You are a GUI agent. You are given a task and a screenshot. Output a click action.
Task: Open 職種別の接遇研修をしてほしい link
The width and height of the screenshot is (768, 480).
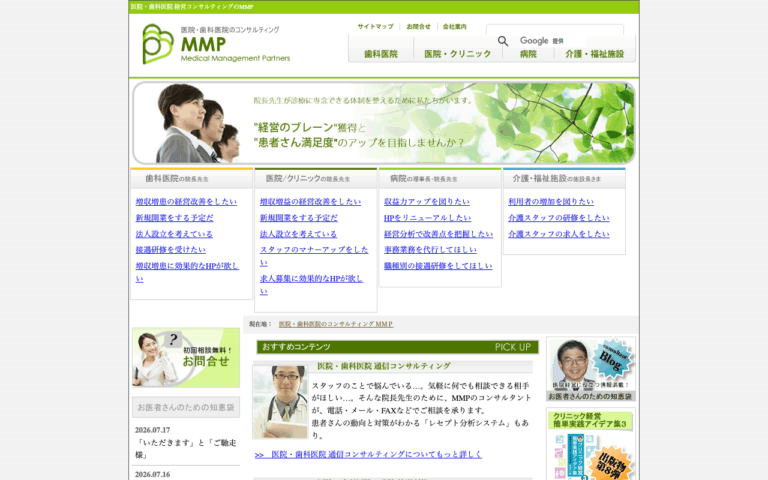438,266
